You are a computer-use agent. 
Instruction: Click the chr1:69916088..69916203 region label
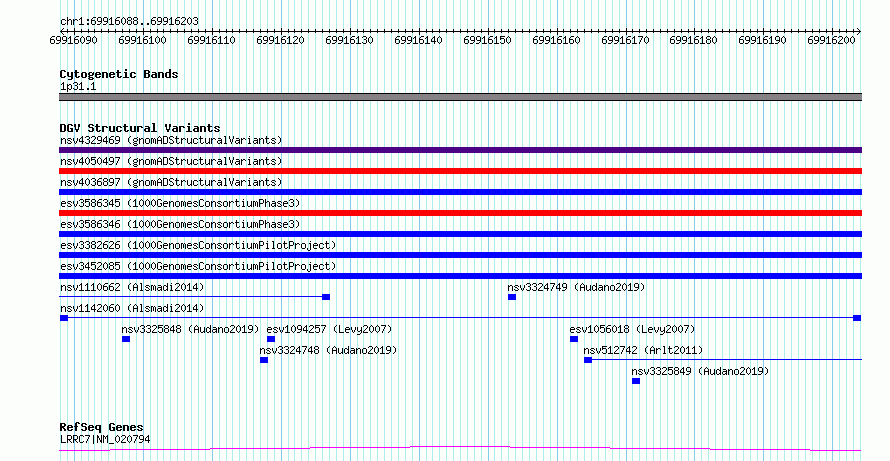(x=129, y=22)
